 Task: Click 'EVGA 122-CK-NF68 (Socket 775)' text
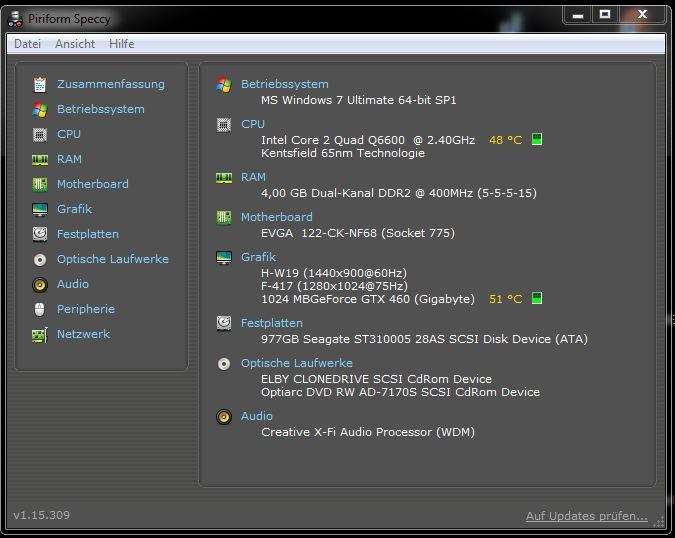[358, 233]
